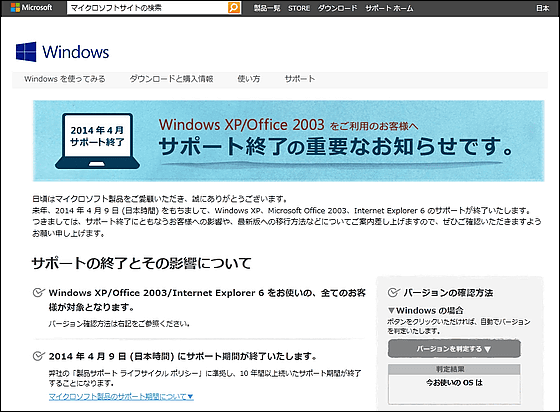Click the サポートの終了とその影響について heading
The height and width of the screenshot is (412, 560).
click(141, 263)
